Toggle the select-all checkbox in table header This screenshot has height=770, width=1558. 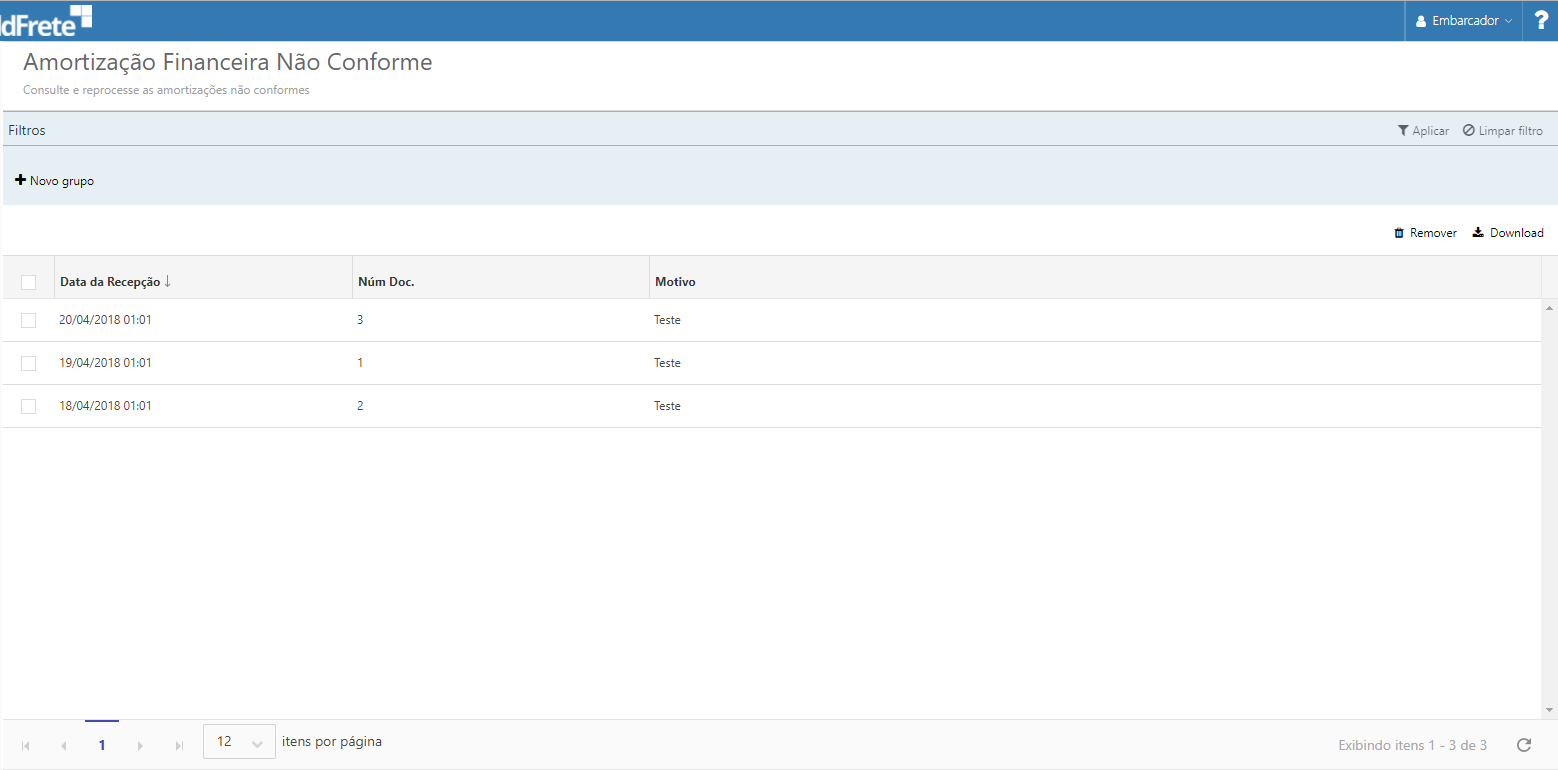pyautogui.click(x=28, y=282)
